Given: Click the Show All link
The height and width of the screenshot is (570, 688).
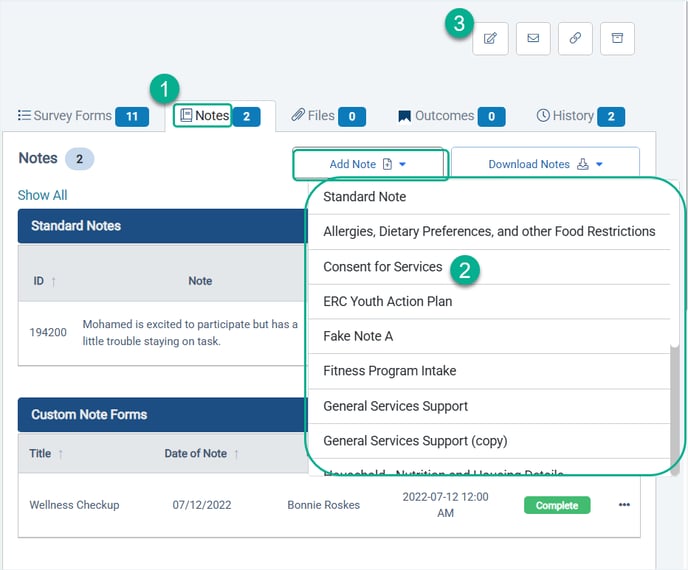Looking at the screenshot, I should coord(43,195).
